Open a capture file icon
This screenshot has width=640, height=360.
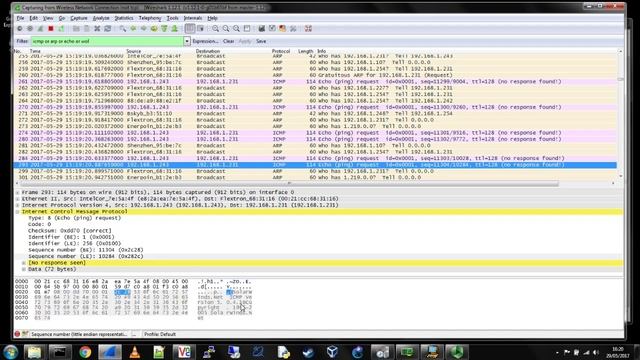pos(76,29)
